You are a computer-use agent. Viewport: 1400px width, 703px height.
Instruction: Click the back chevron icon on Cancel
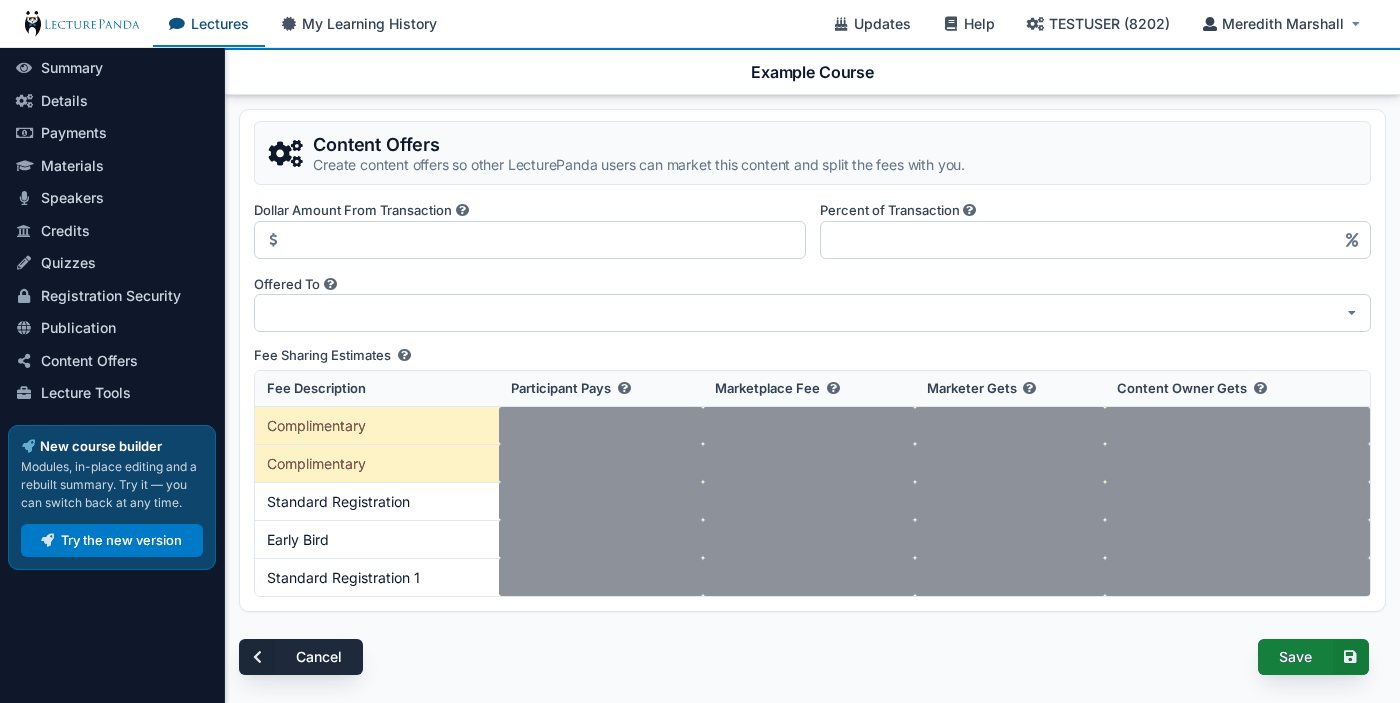click(258, 657)
